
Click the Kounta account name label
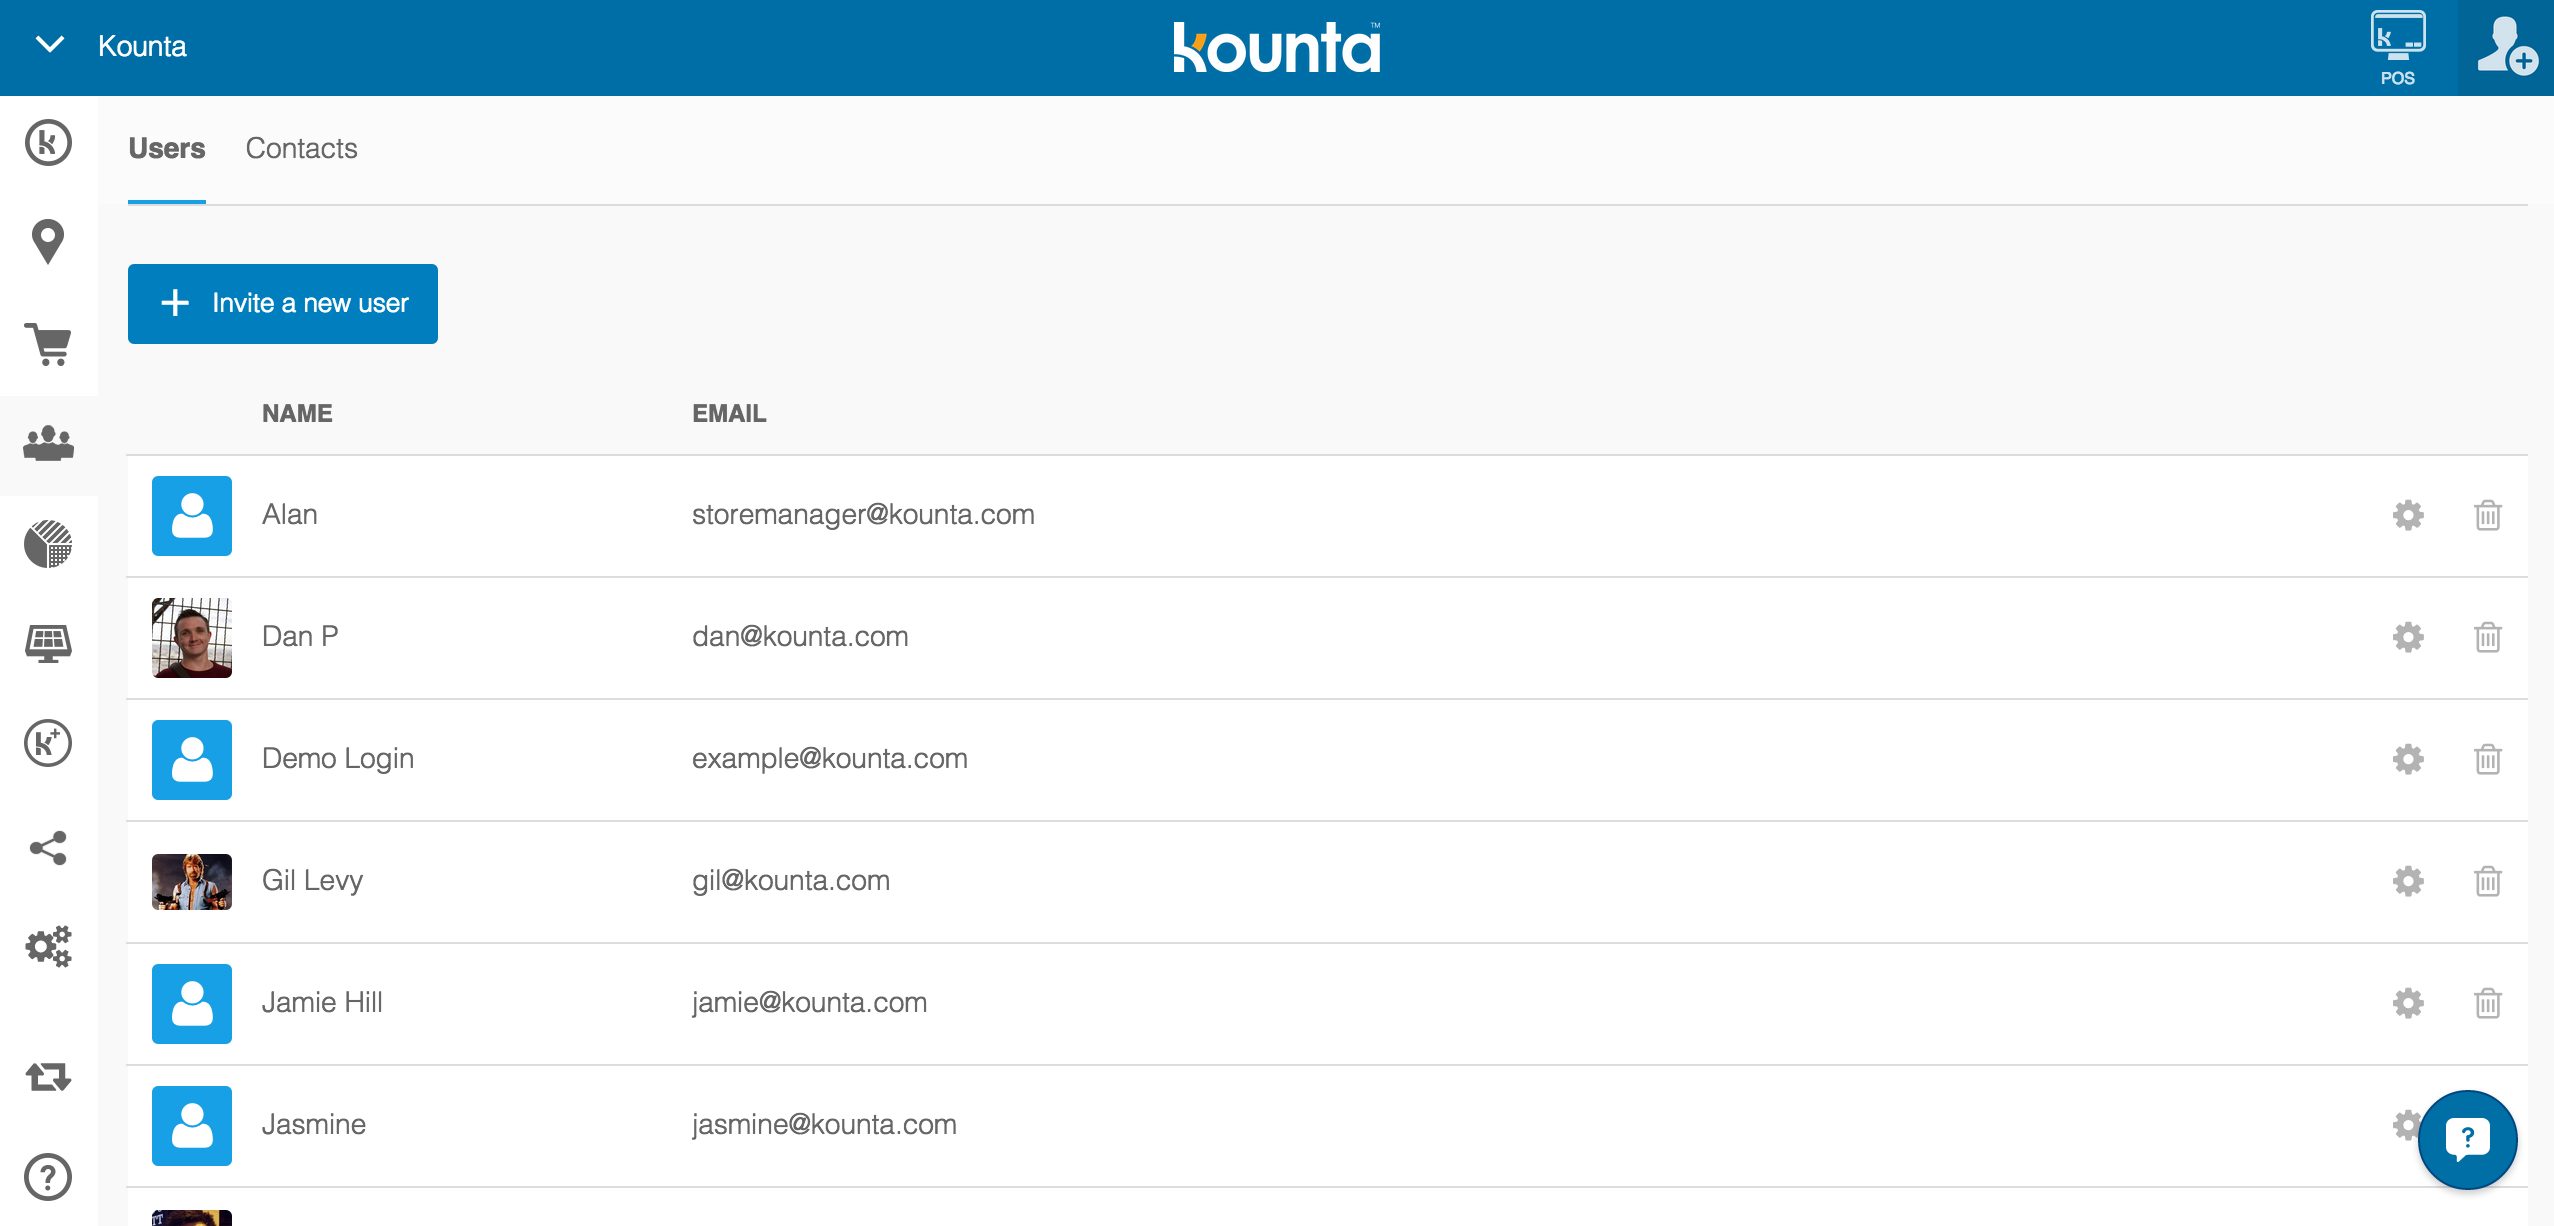pos(142,46)
